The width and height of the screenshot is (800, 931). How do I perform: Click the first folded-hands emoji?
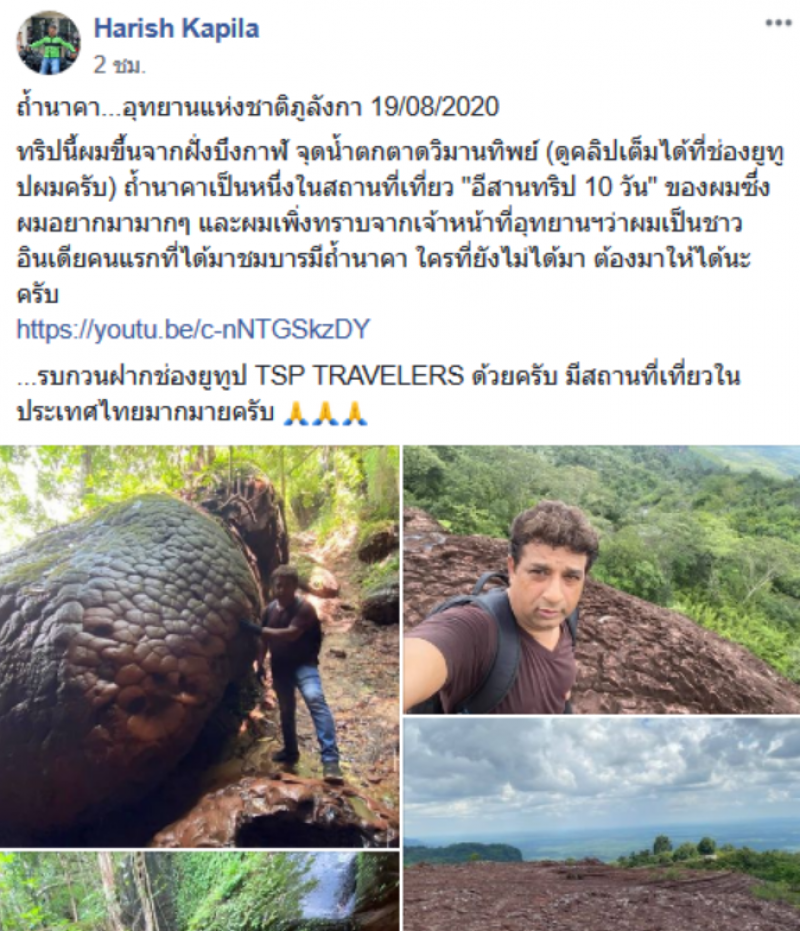(295, 413)
